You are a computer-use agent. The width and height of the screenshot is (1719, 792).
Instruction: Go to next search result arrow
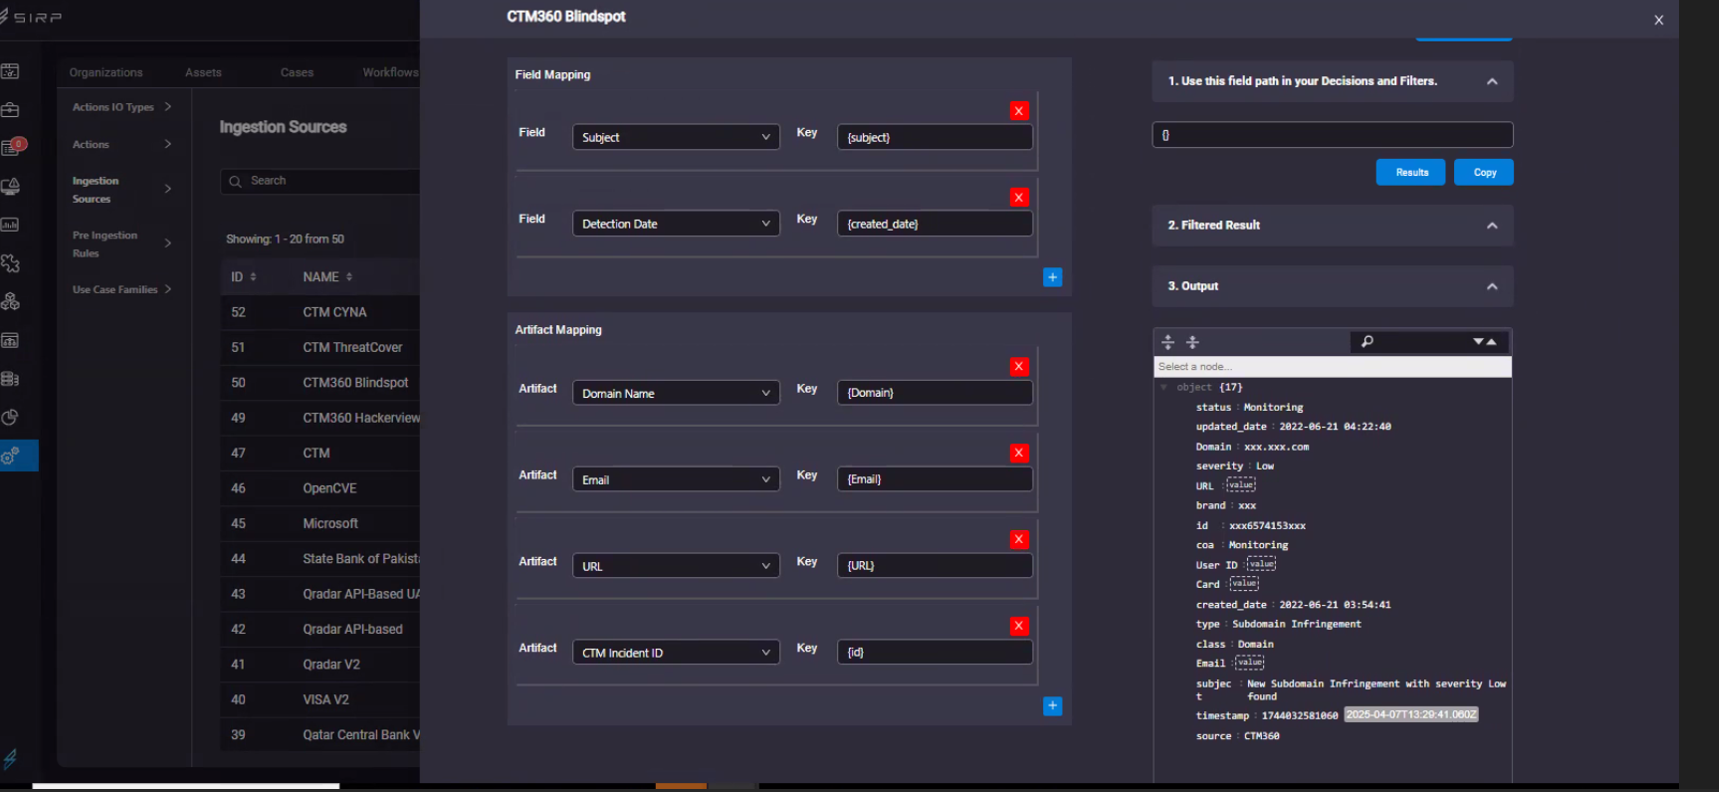tap(1478, 342)
